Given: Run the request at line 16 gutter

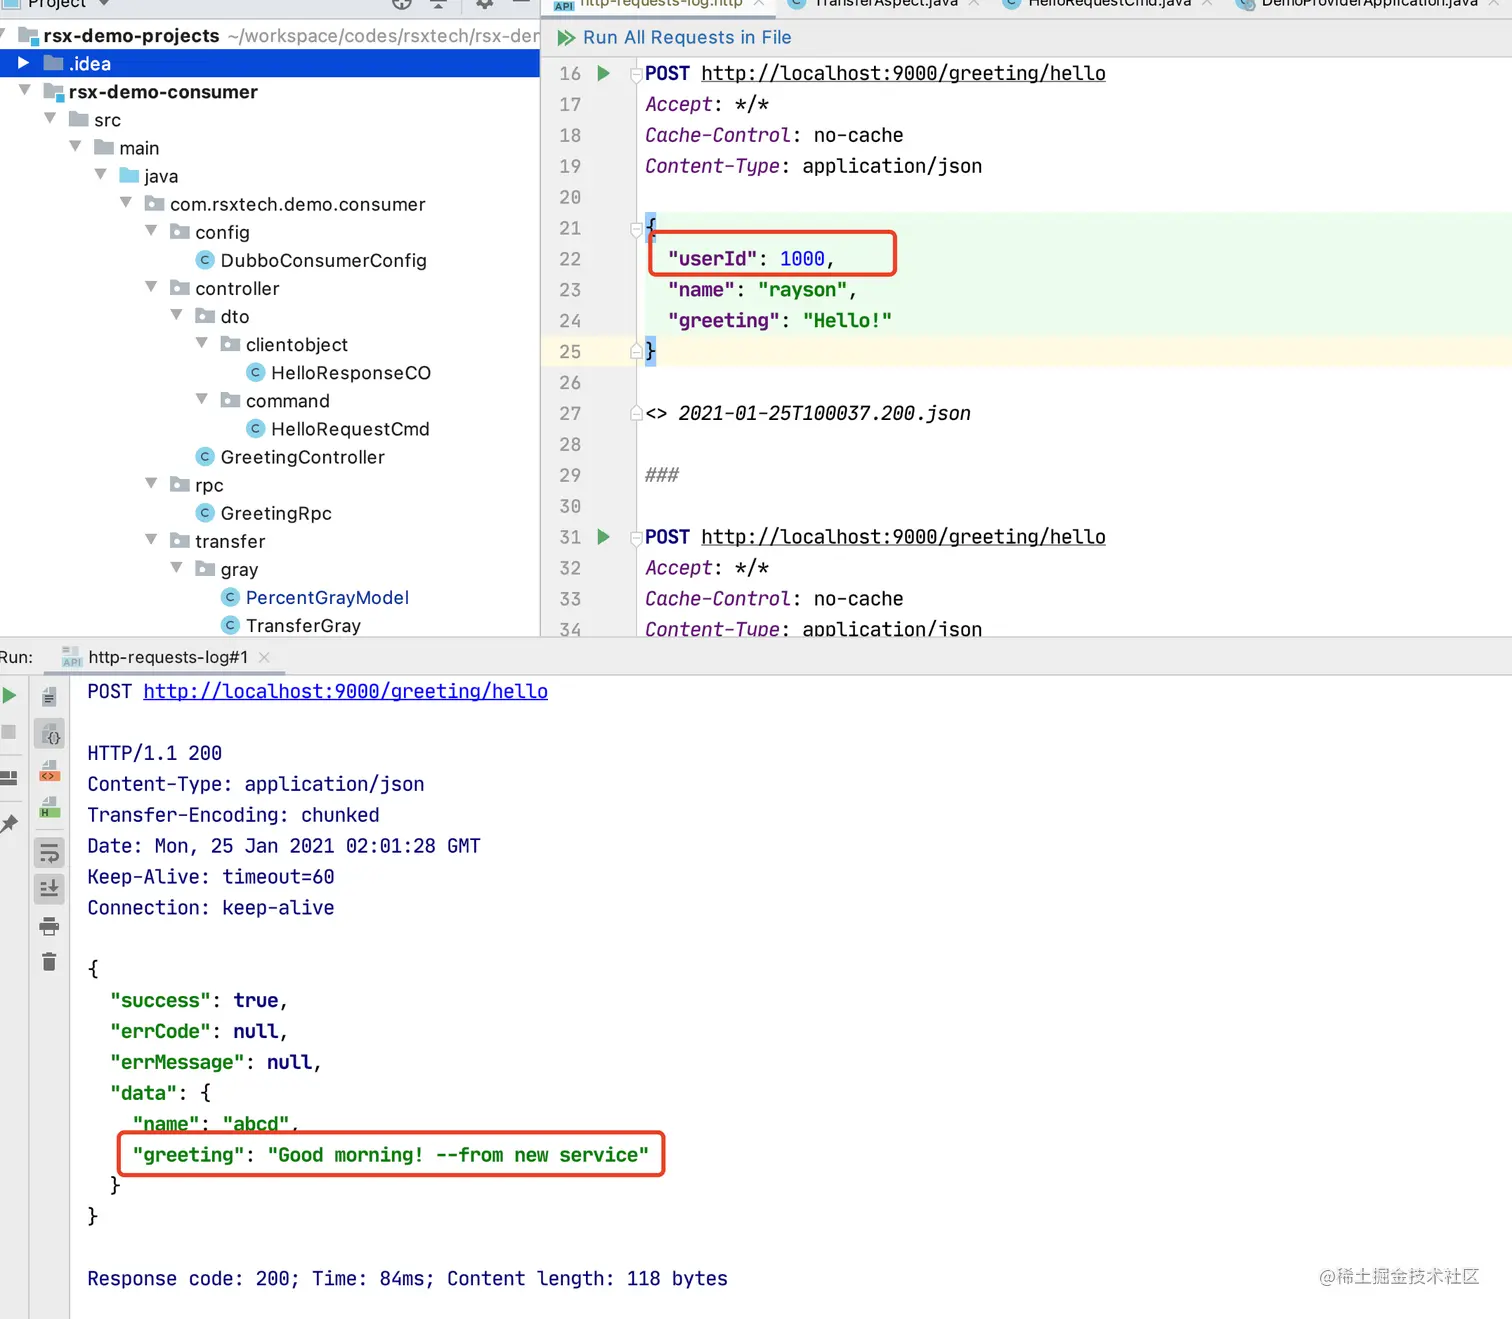Looking at the screenshot, I should pos(603,73).
